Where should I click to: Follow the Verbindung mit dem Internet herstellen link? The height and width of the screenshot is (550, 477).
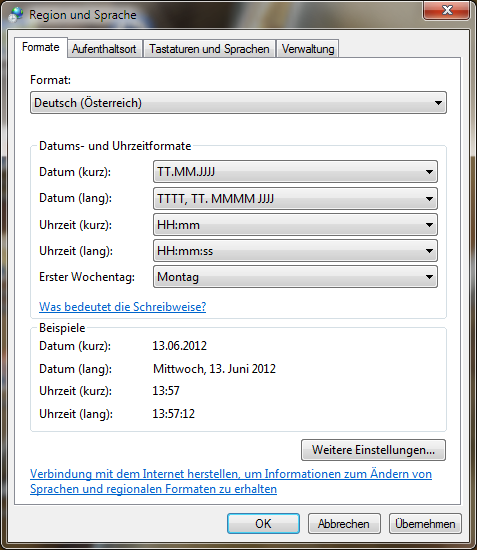tap(231, 481)
